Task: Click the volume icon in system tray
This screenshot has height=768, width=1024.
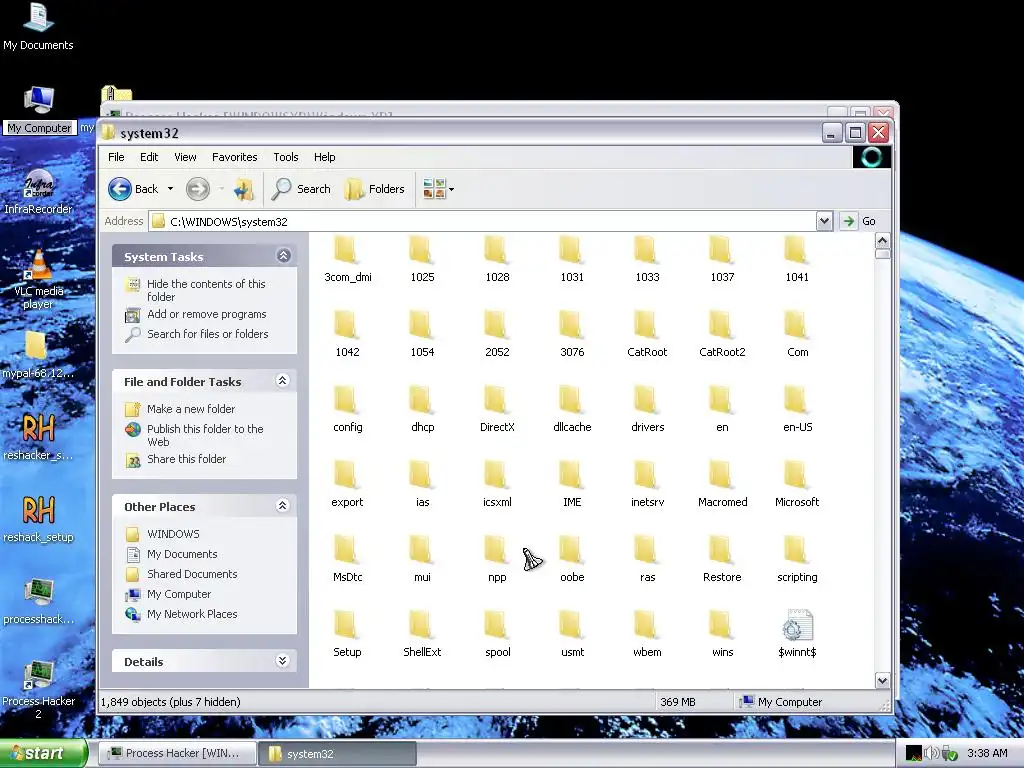Action: pyautogui.click(x=931, y=753)
